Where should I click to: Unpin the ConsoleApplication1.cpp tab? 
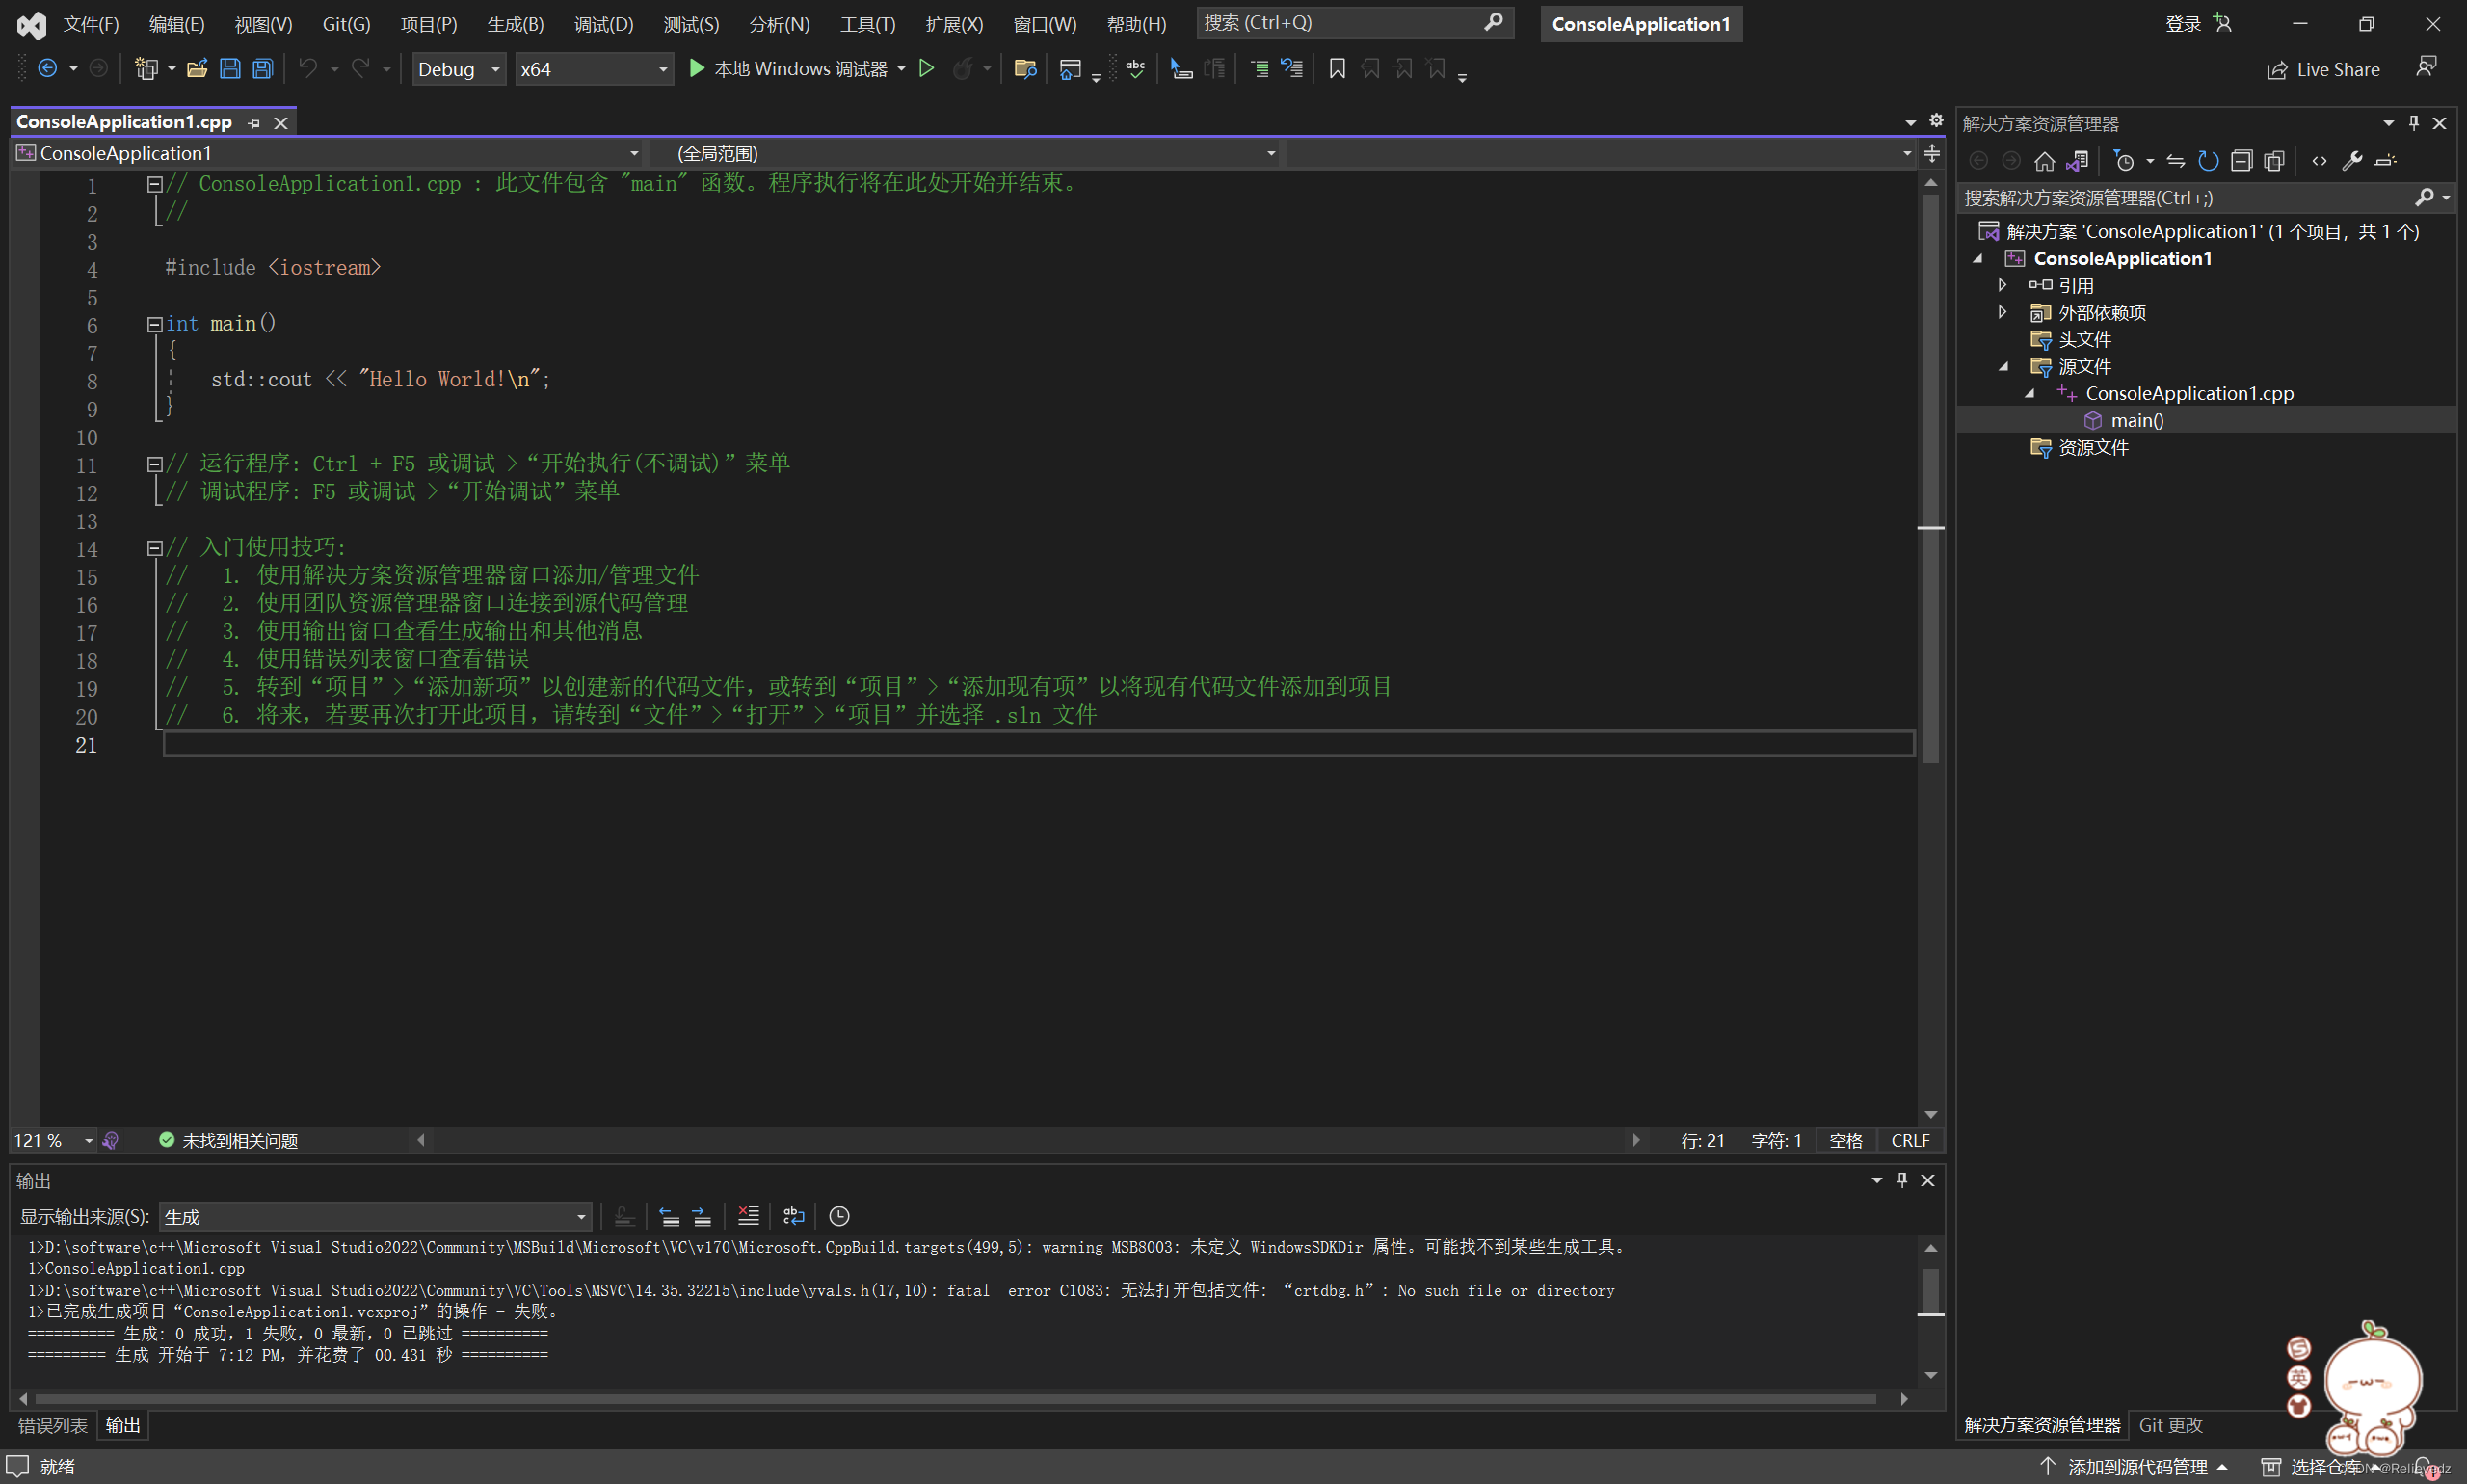point(255,122)
